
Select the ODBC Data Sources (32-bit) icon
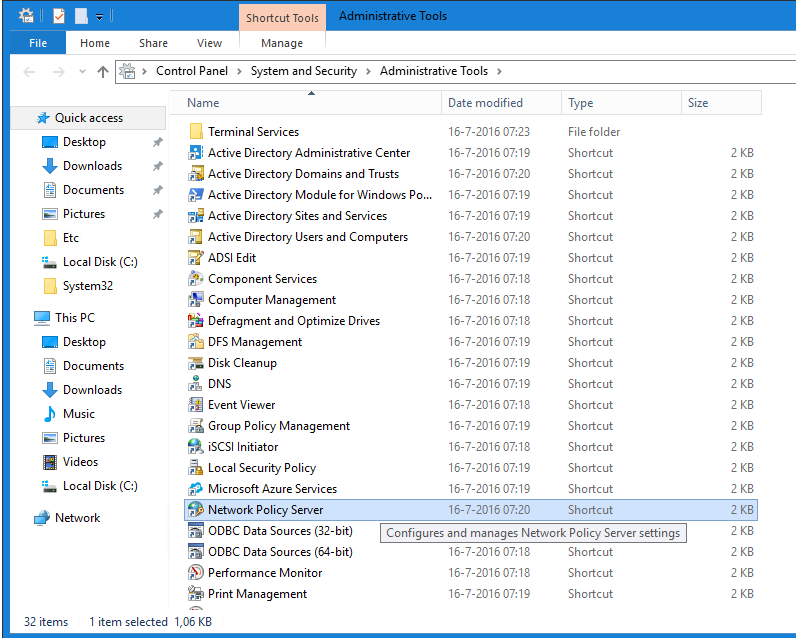pyautogui.click(x=196, y=531)
